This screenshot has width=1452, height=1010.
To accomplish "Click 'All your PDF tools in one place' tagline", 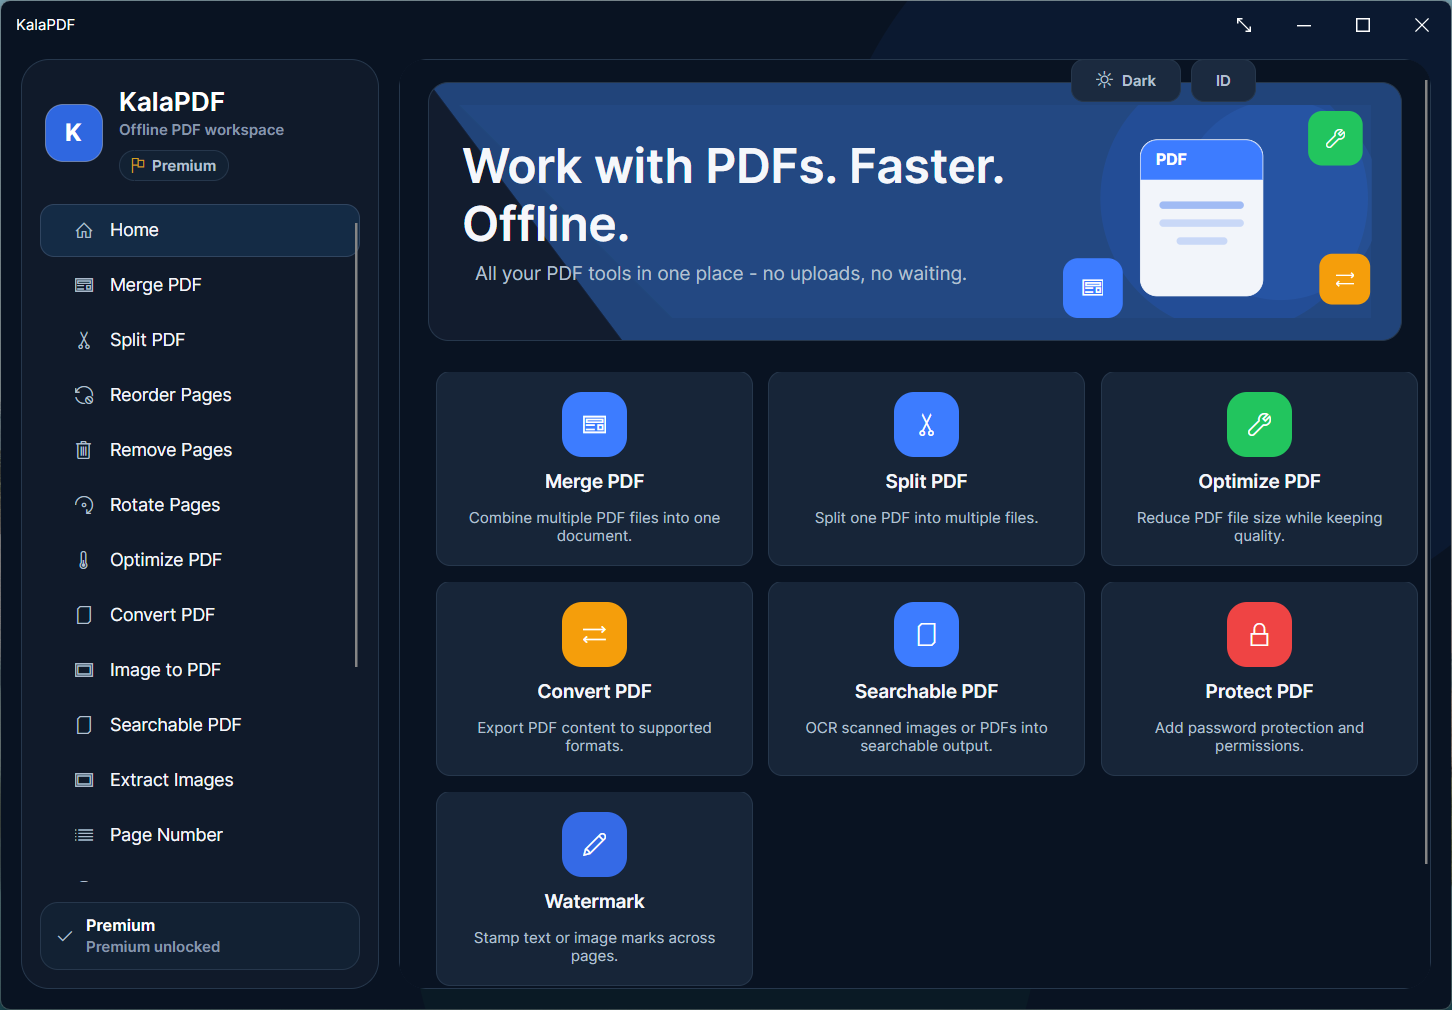I will coord(721,274).
